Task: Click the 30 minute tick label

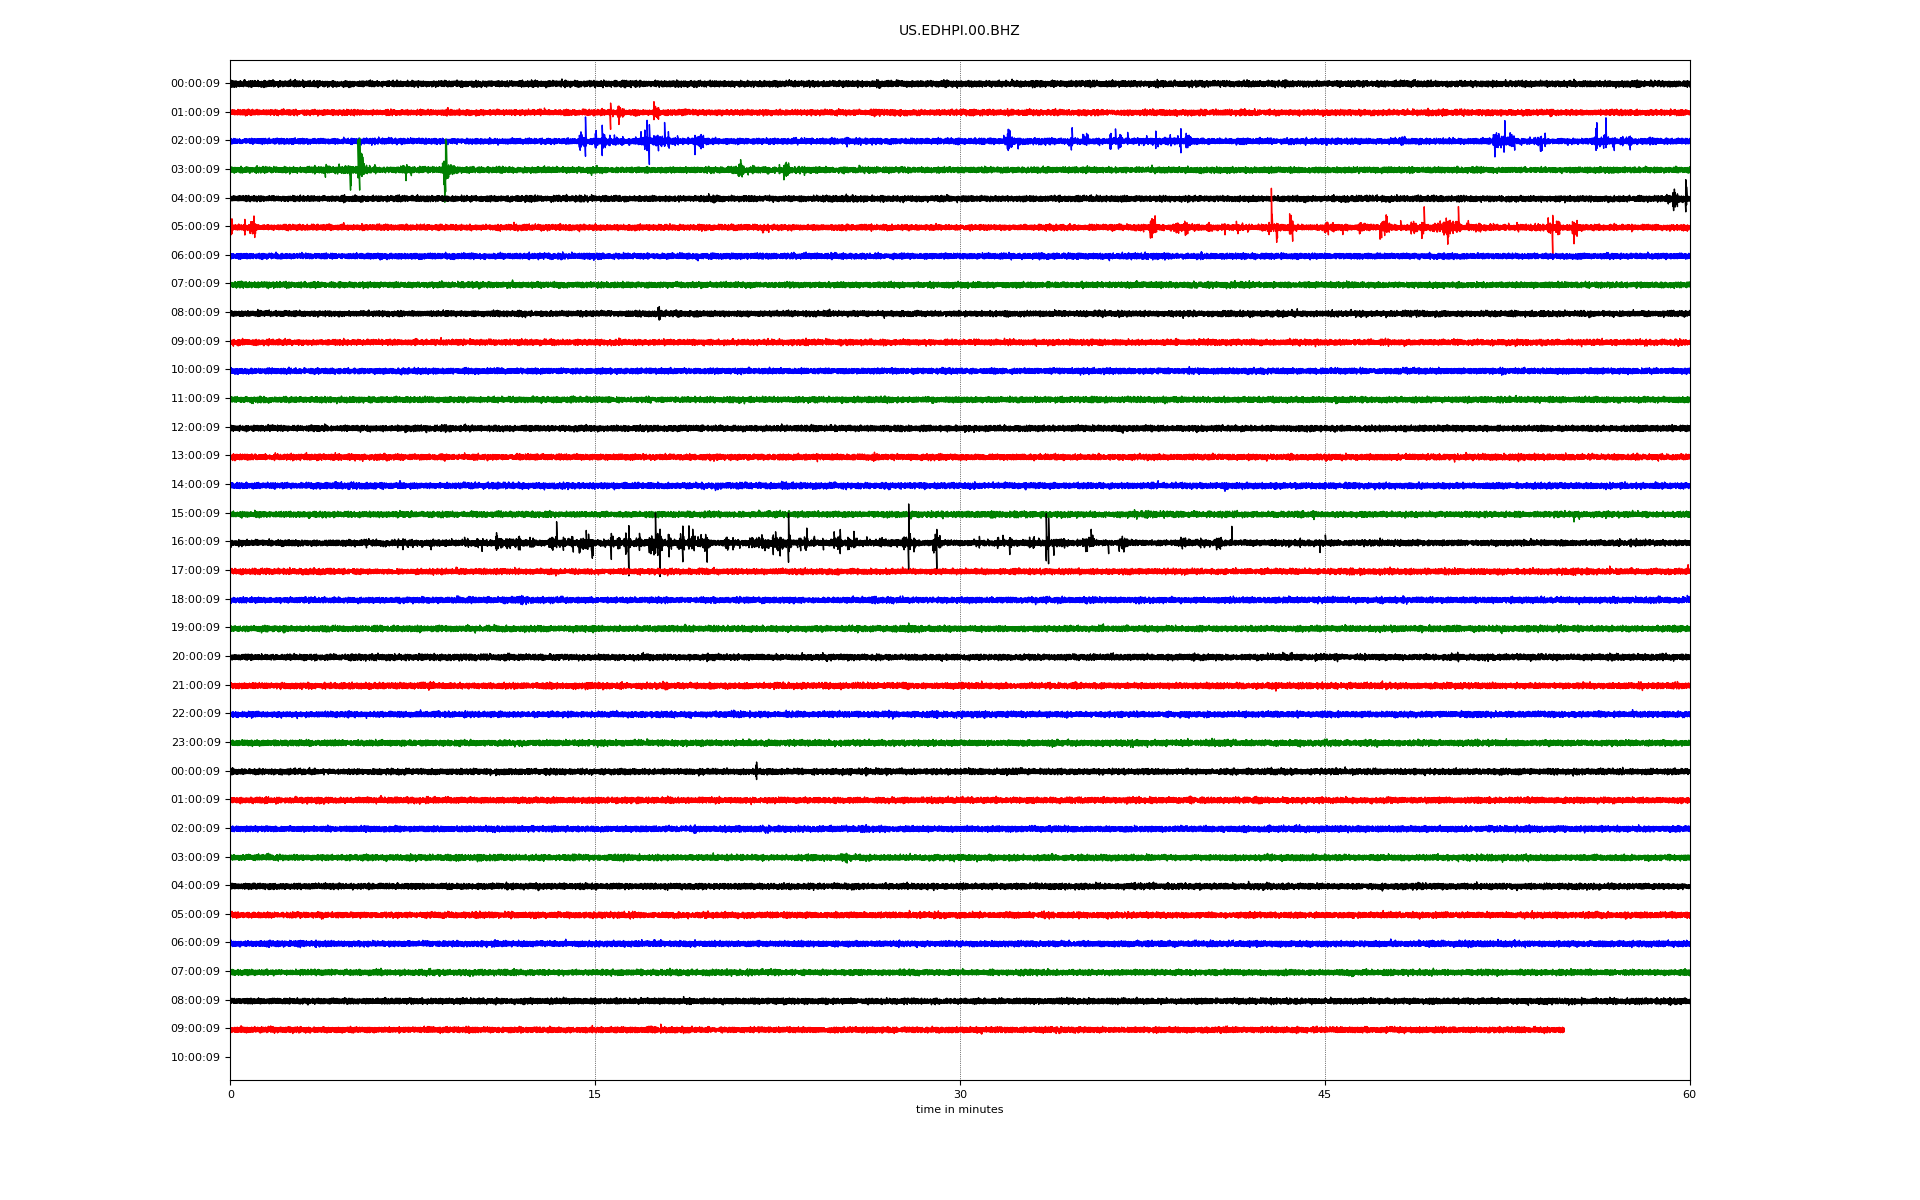Action: (960, 1094)
